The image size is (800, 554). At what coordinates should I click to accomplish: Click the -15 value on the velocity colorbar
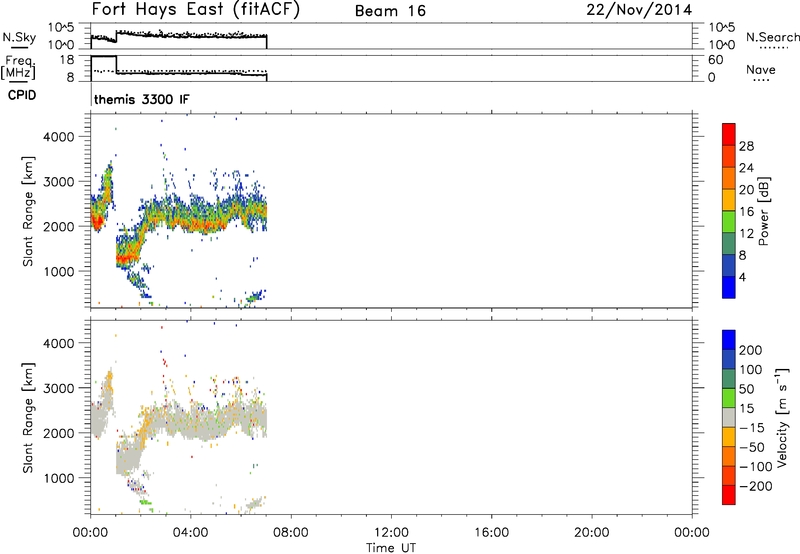click(x=752, y=427)
